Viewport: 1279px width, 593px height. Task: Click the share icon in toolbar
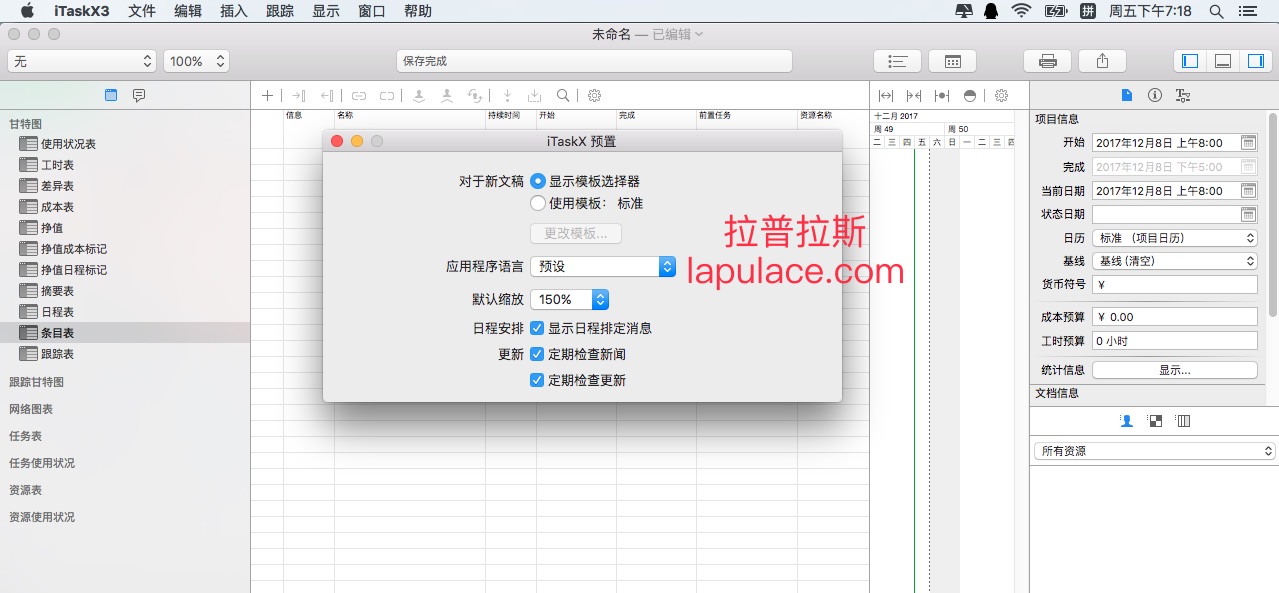[x=1102, y=61]
